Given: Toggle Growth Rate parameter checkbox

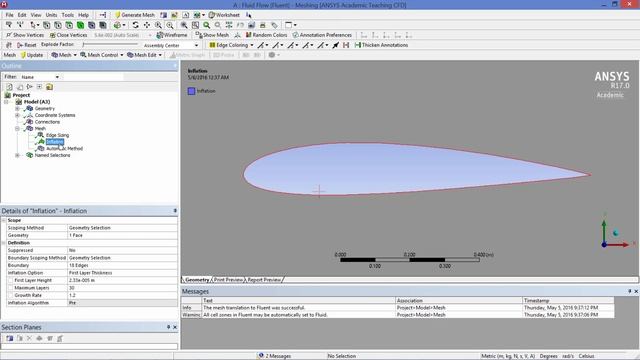Looking at the screenshot, I should [11, 295].
